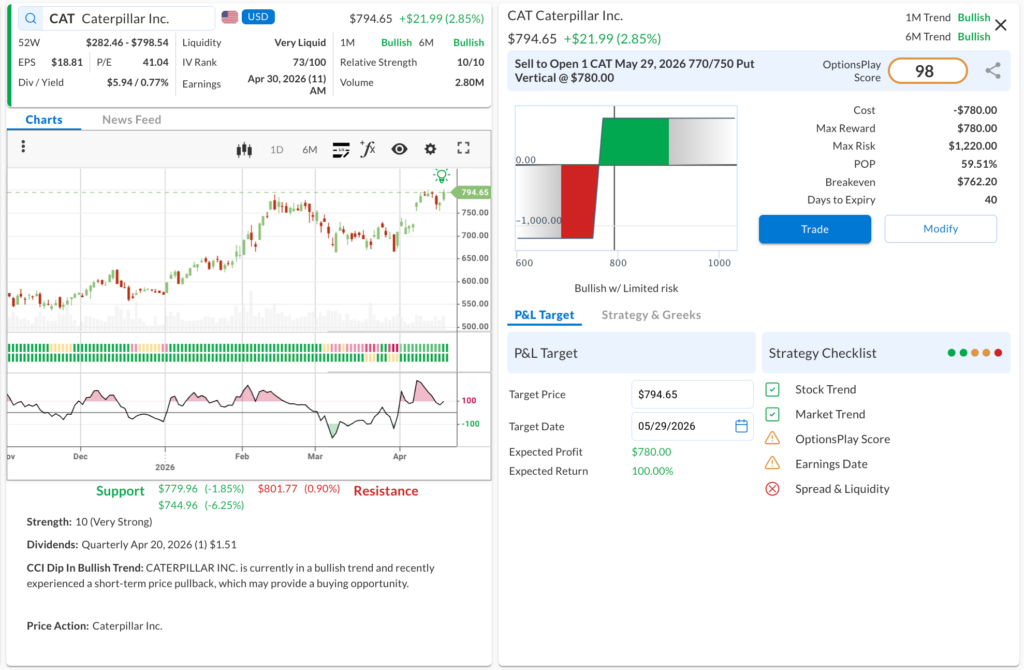Switch to the News Feed tab
This screenshot has width=1024, height=670.
click(131, 120)
